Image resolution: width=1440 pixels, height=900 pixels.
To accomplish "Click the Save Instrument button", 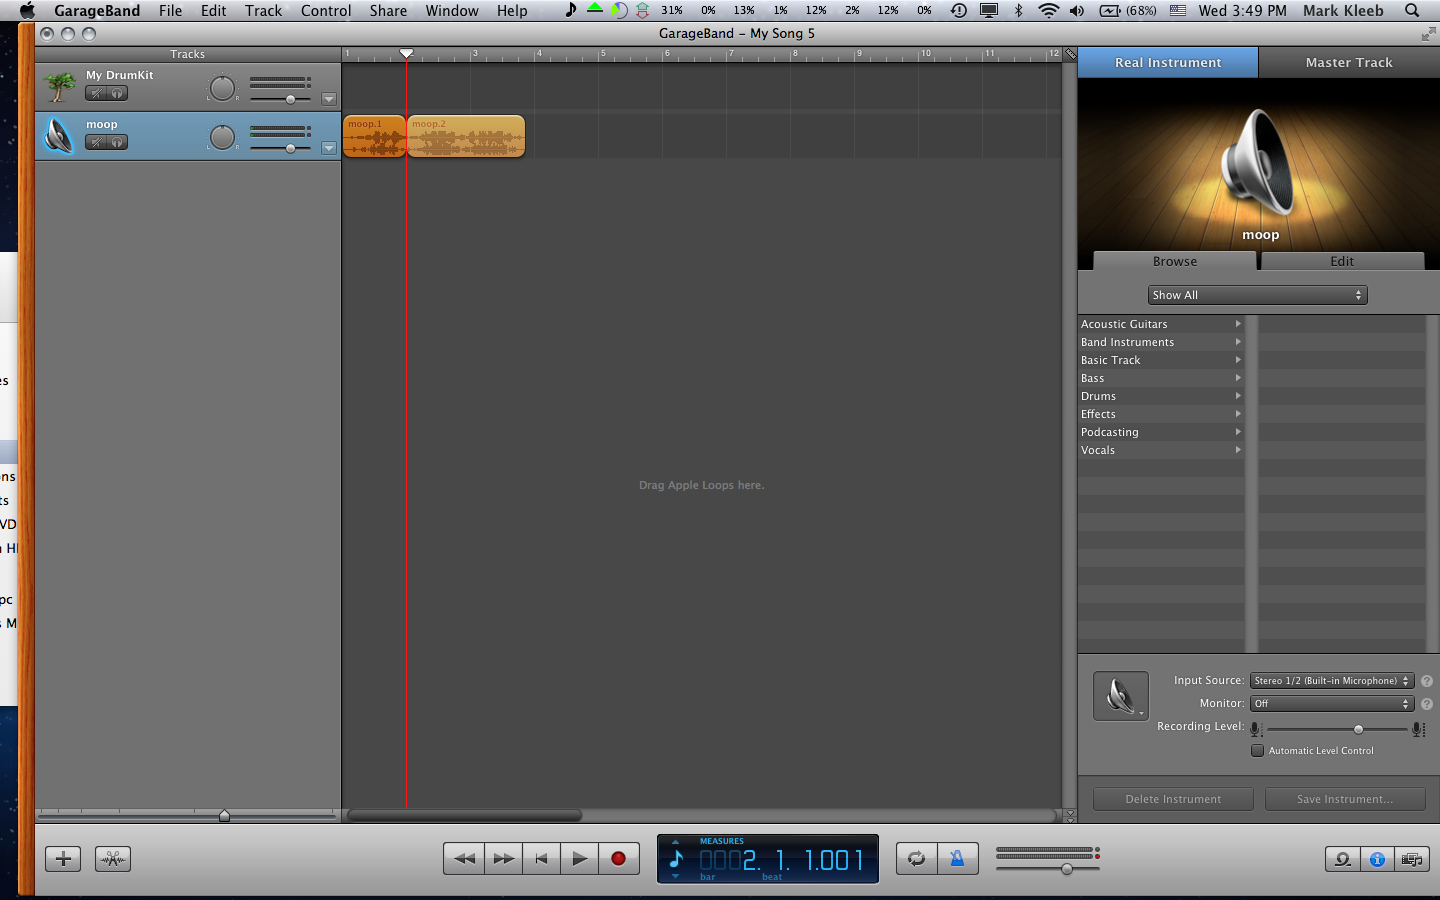I will pyautogui.click(x=1345, y=799).
